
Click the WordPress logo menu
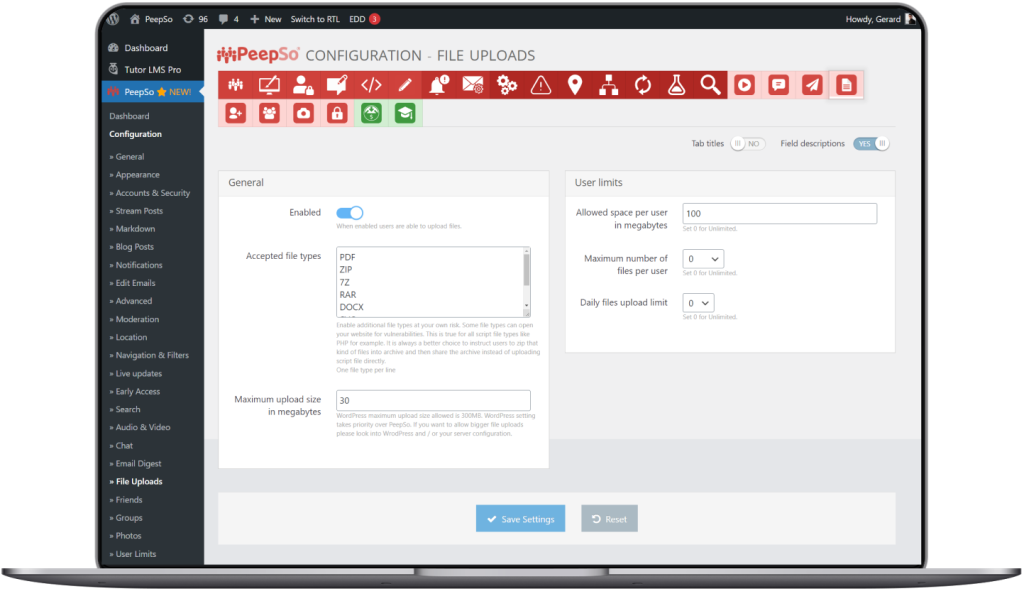(x=113, y=19)
